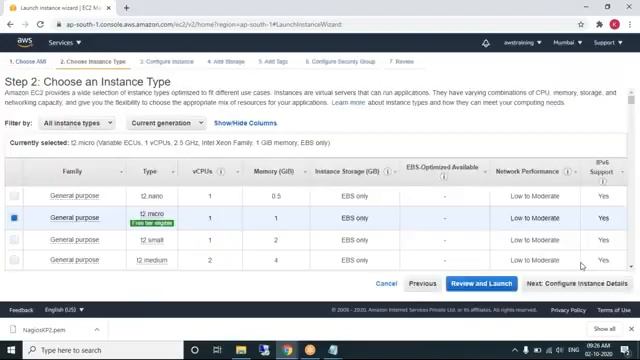
Task: Go to step 1 Choose AMI
Action: tap(28, 62)
